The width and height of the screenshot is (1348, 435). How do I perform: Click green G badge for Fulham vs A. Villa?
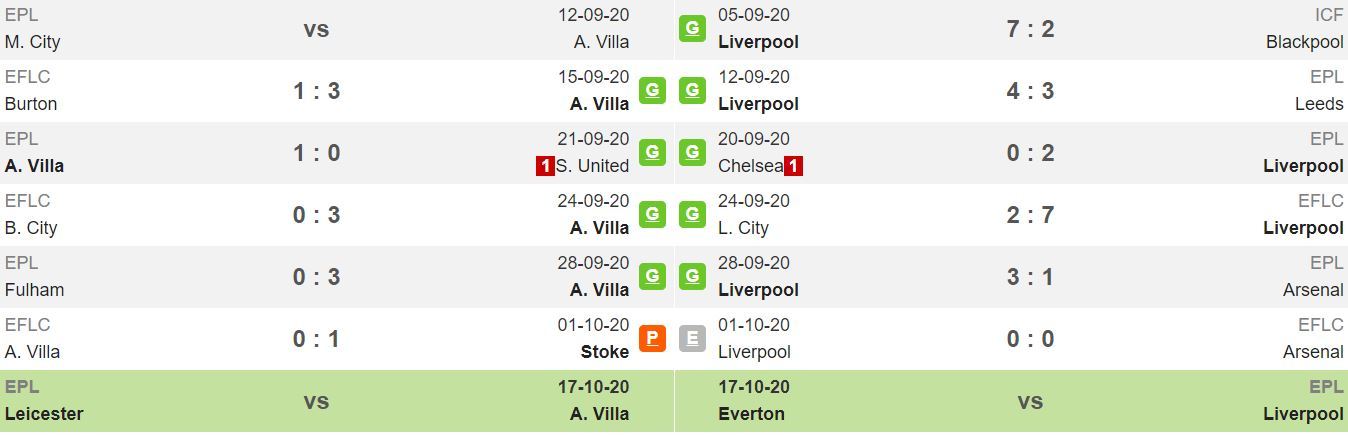pyautogui.click(x=652, y=276)
